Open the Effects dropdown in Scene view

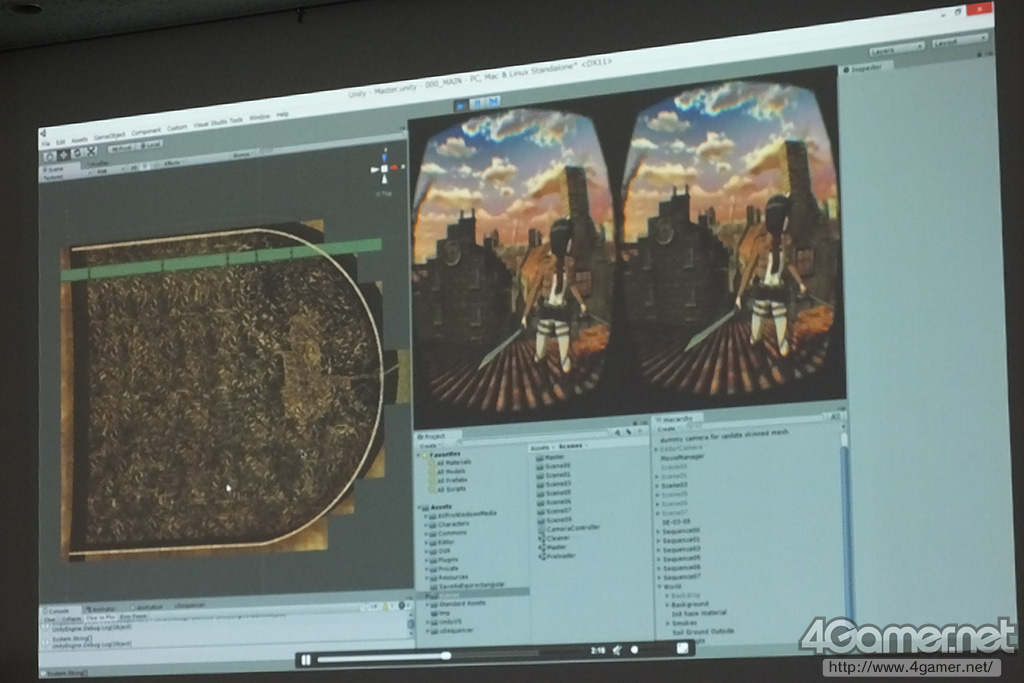[172, 163]
